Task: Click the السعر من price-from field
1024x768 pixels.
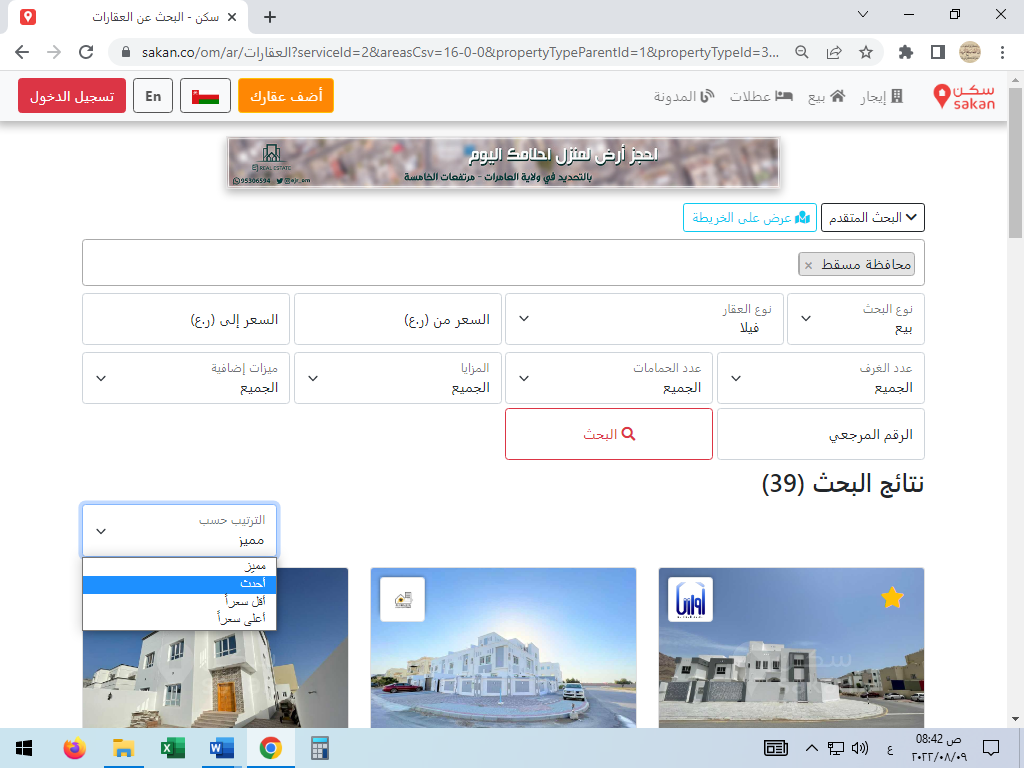Action: [x=398, y=319]
